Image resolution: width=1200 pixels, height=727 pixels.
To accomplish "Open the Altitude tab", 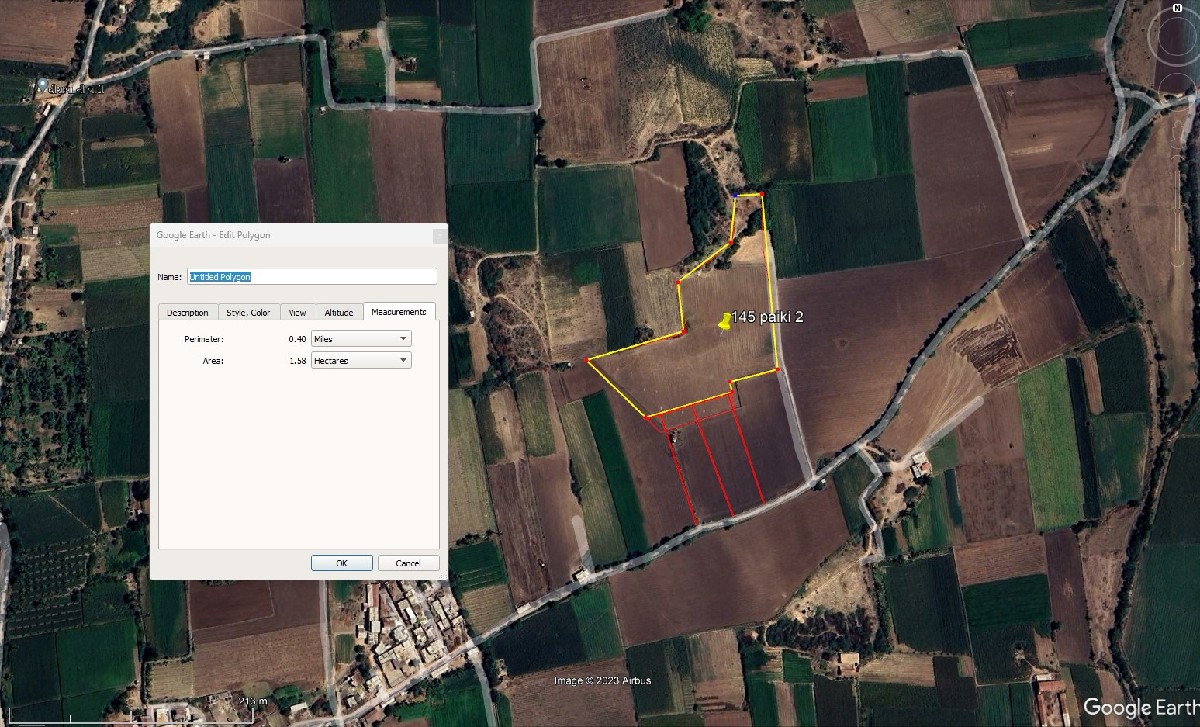I will tap(339, 312).
